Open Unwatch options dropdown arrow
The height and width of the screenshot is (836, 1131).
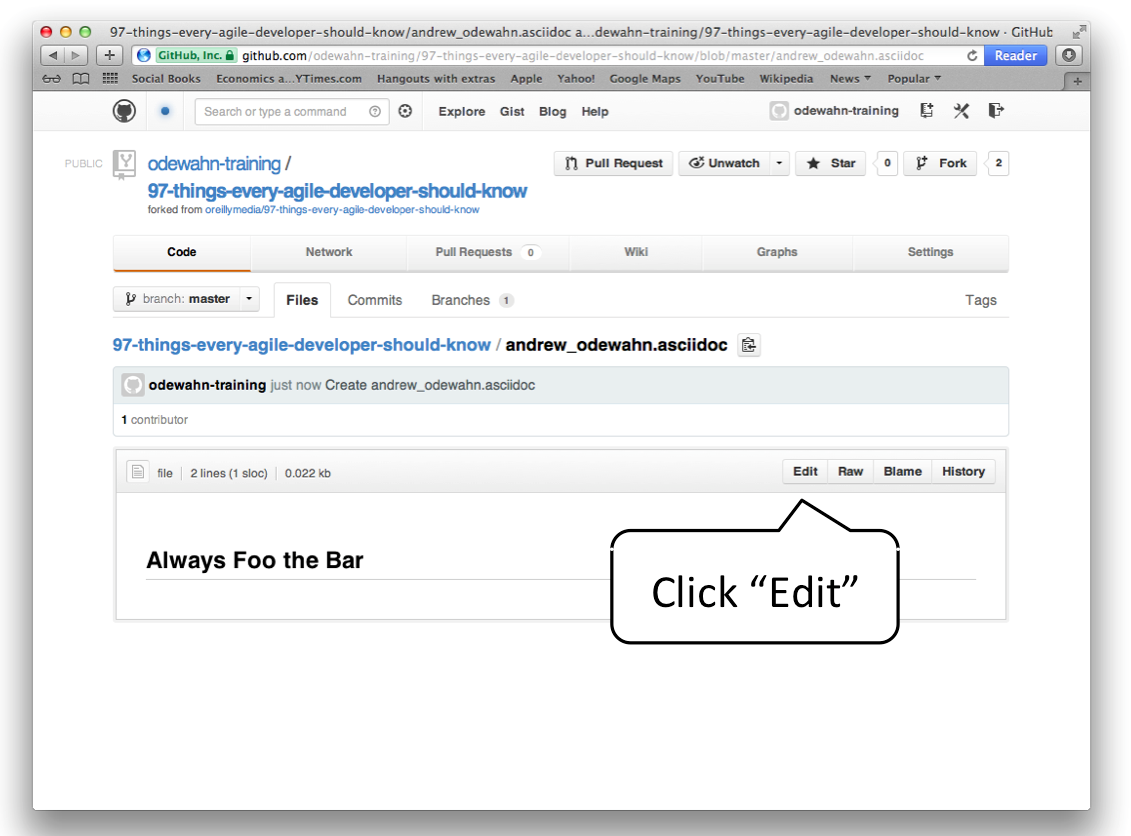click(x=779, y=163)
